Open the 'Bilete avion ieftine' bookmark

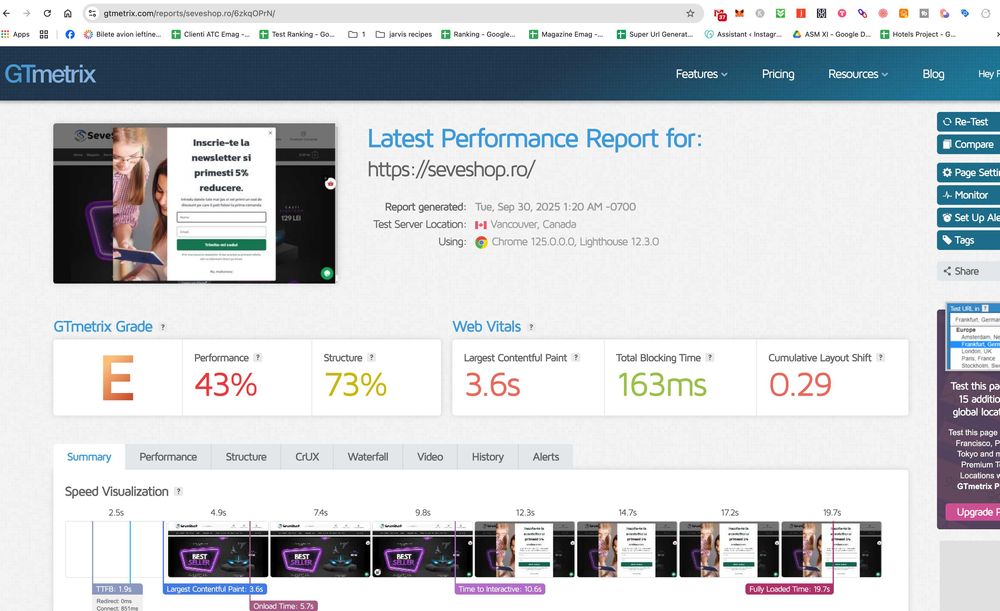(122, 34)
